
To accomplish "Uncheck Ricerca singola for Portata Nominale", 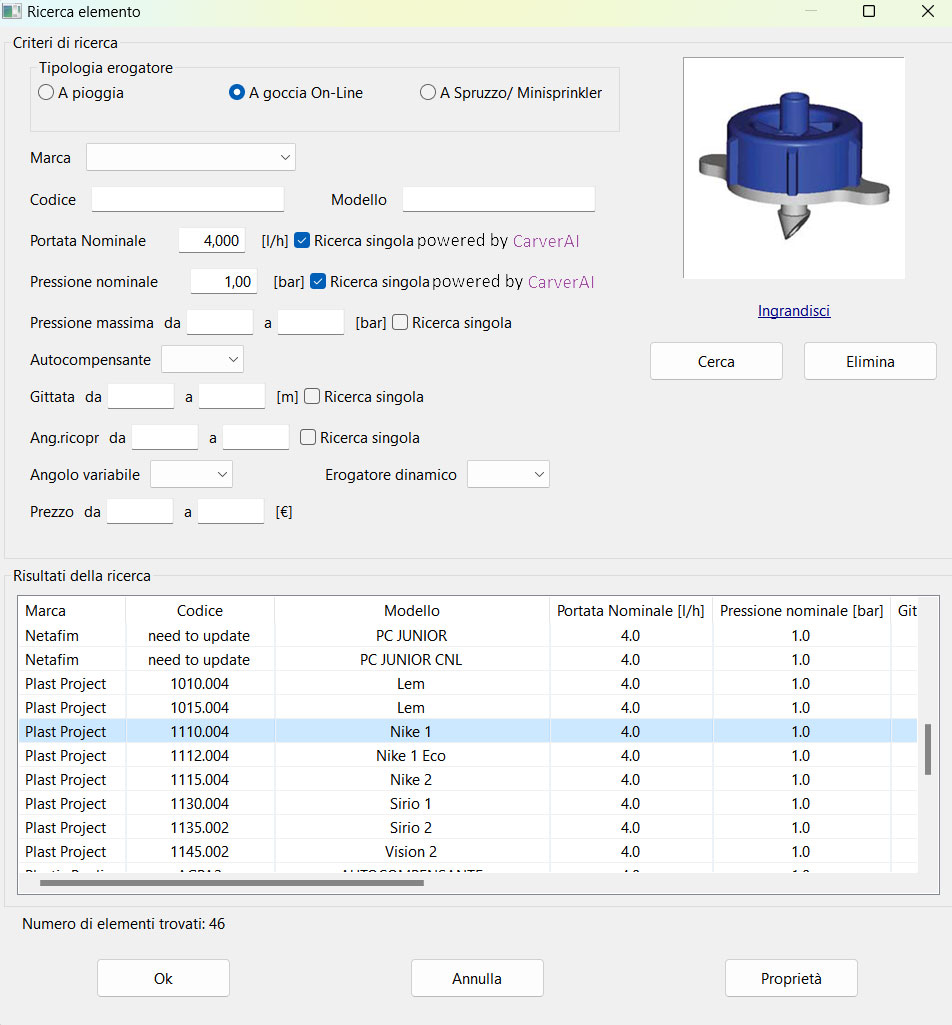I will click(x=302, y=241).
